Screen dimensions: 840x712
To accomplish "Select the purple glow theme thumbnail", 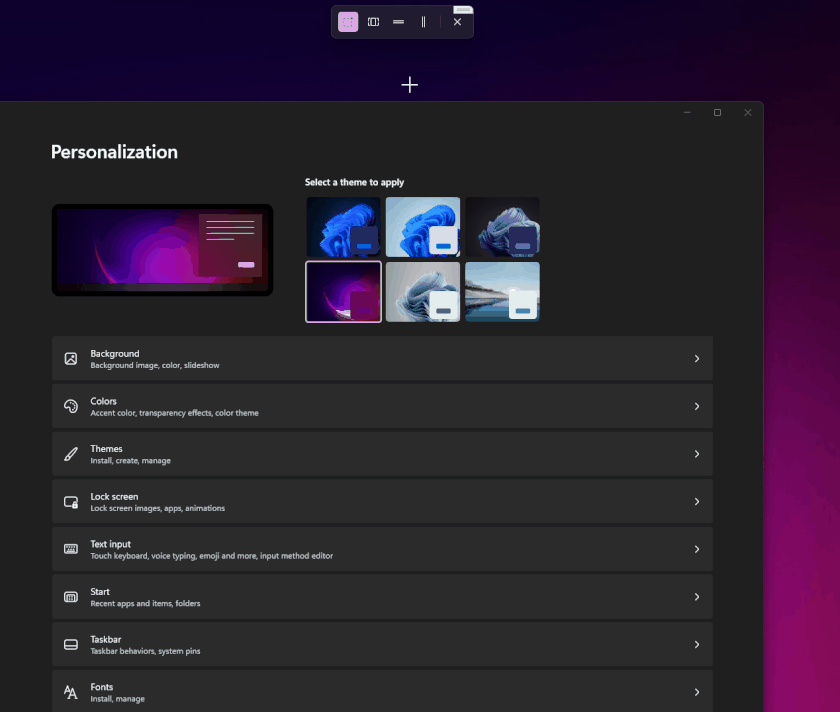I will point(343,292).
